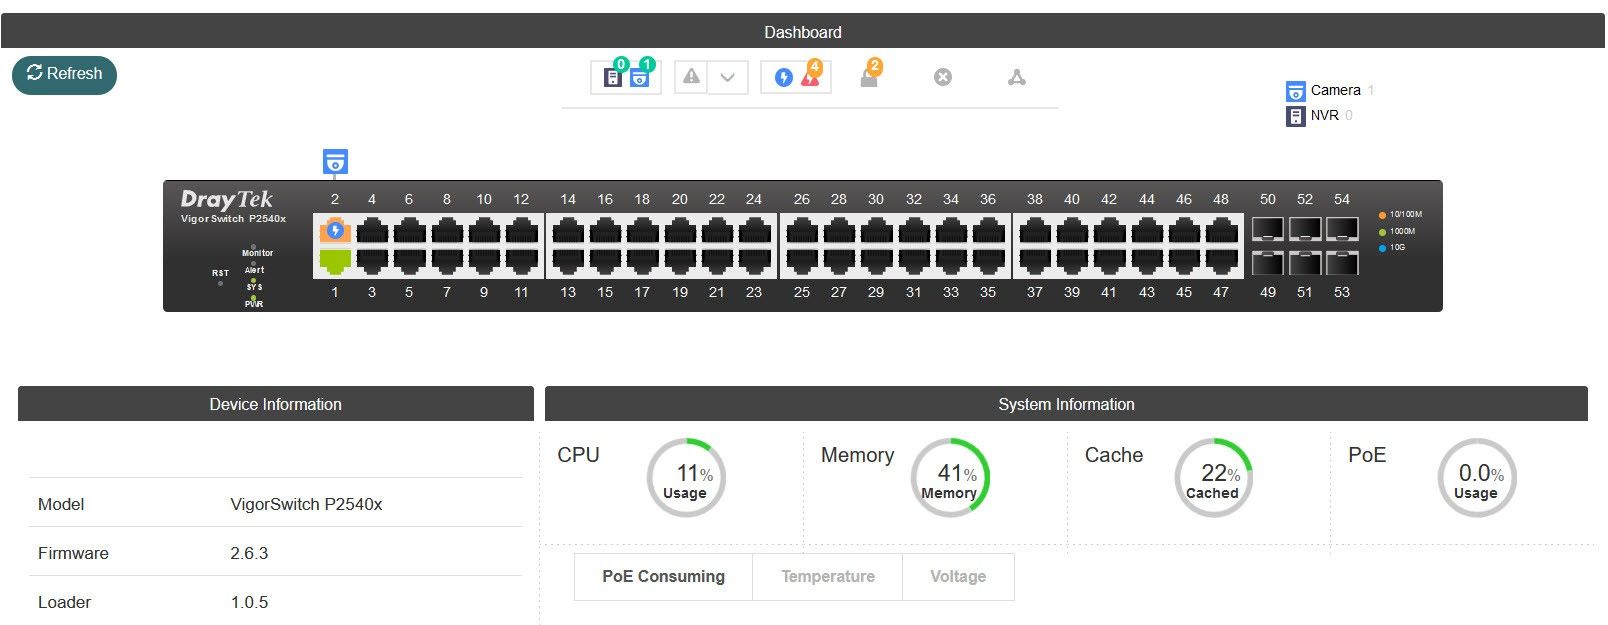The image size is (1608, 625).
Task: Click the network topology triangle icon
Action: (x=1016, y=77)
